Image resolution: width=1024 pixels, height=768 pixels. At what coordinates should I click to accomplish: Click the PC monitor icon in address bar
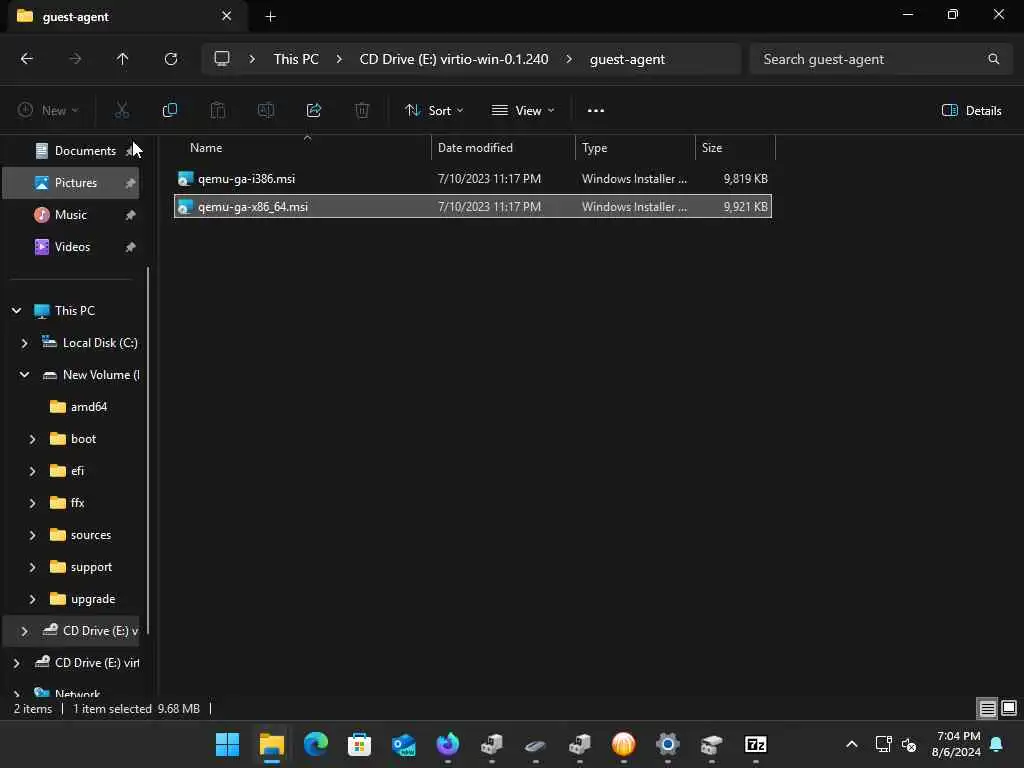[222, 59]
